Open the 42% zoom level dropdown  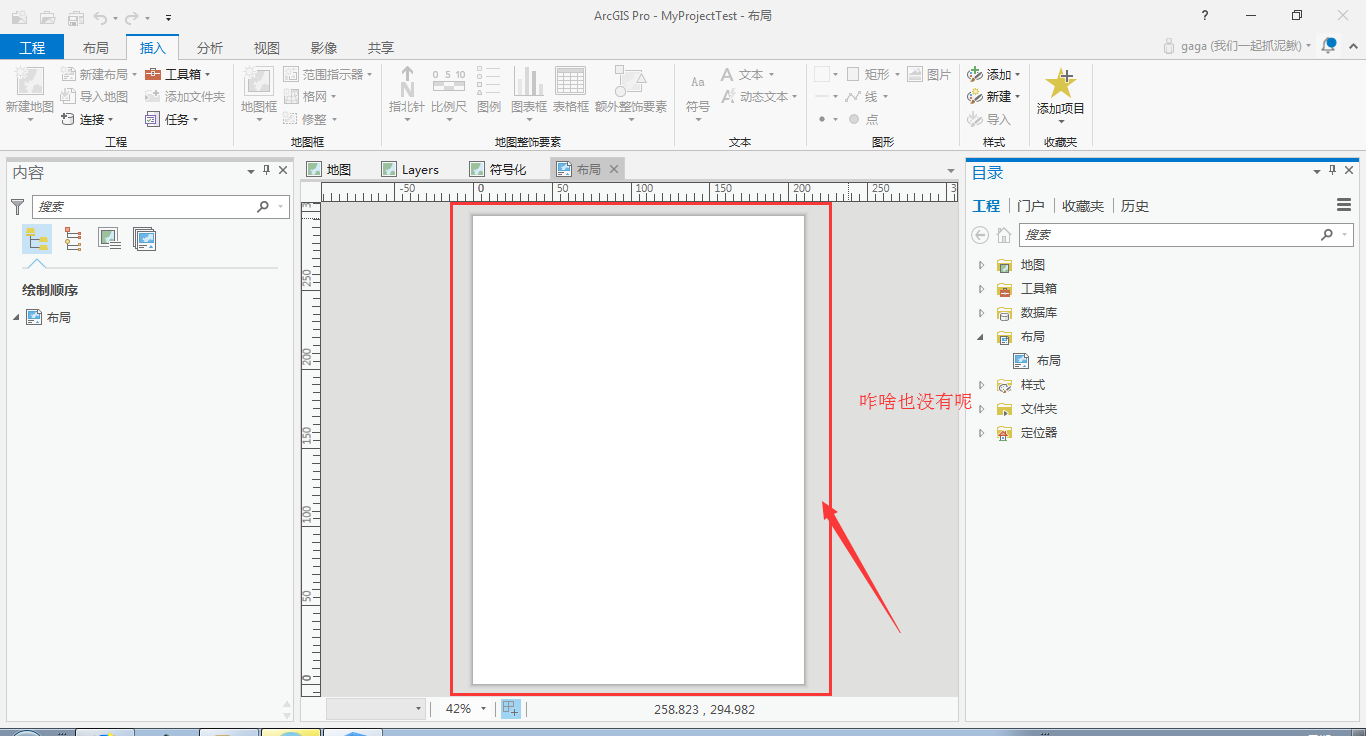tap(484, 709)
